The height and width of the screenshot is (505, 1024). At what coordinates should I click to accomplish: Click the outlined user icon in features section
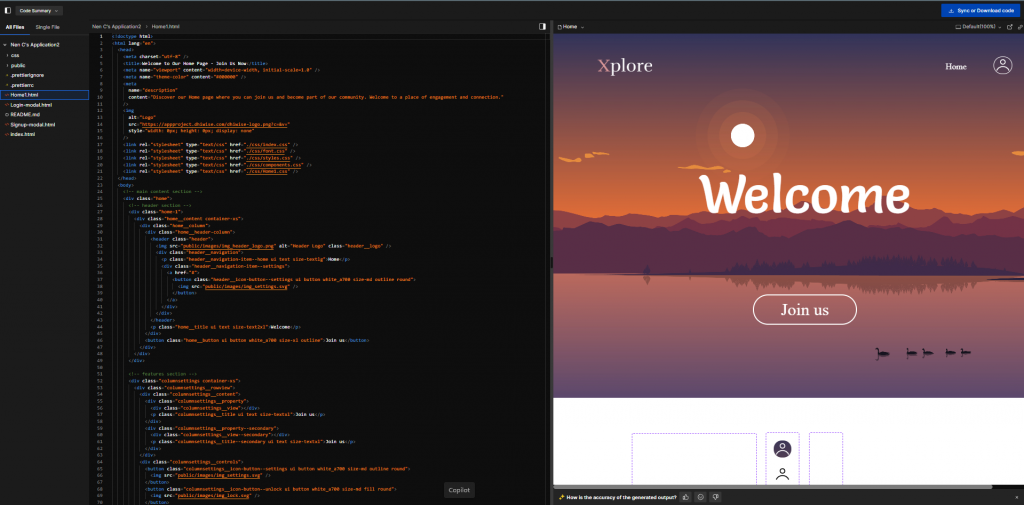click(782, 475)
